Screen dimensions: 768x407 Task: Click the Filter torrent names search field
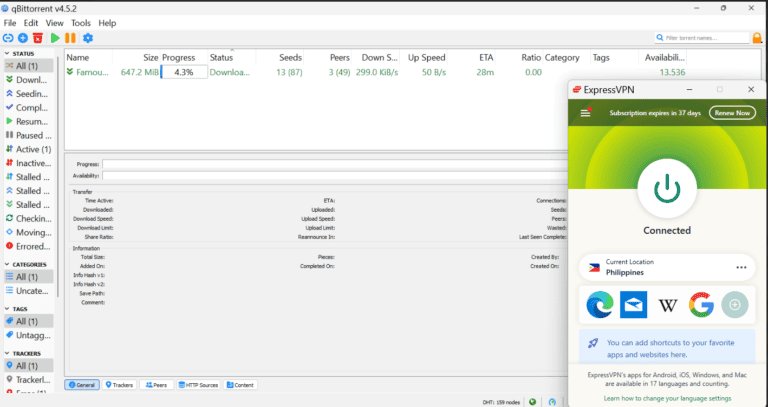(705, 38)
